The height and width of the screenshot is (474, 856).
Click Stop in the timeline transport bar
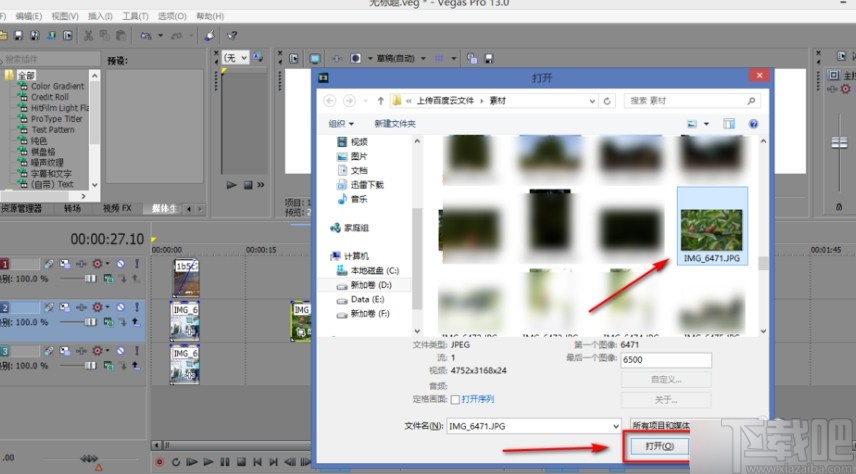241,462
